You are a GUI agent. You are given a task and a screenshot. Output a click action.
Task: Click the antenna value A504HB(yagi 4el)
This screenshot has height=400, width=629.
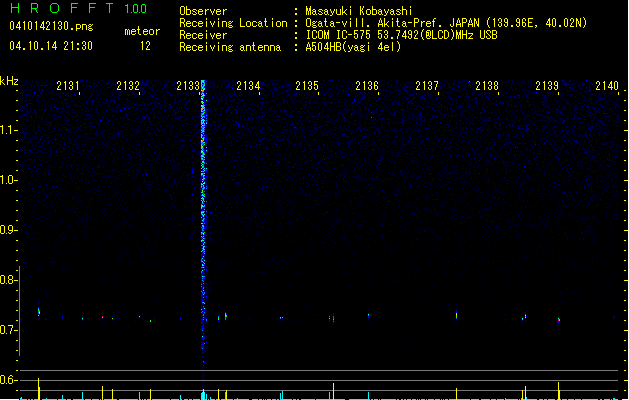pyautogui.click(x=353, y=47)
